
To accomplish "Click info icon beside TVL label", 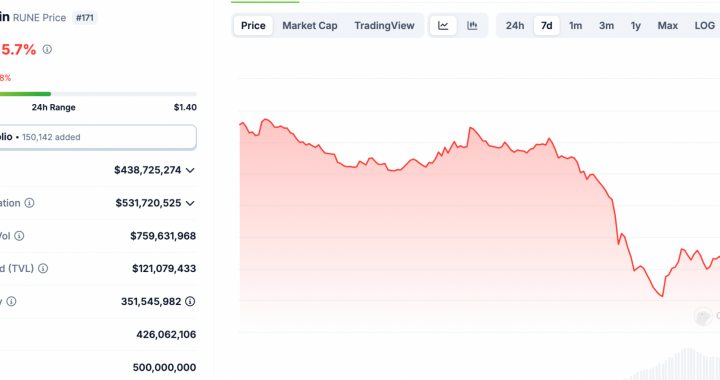I will (43, 268).
